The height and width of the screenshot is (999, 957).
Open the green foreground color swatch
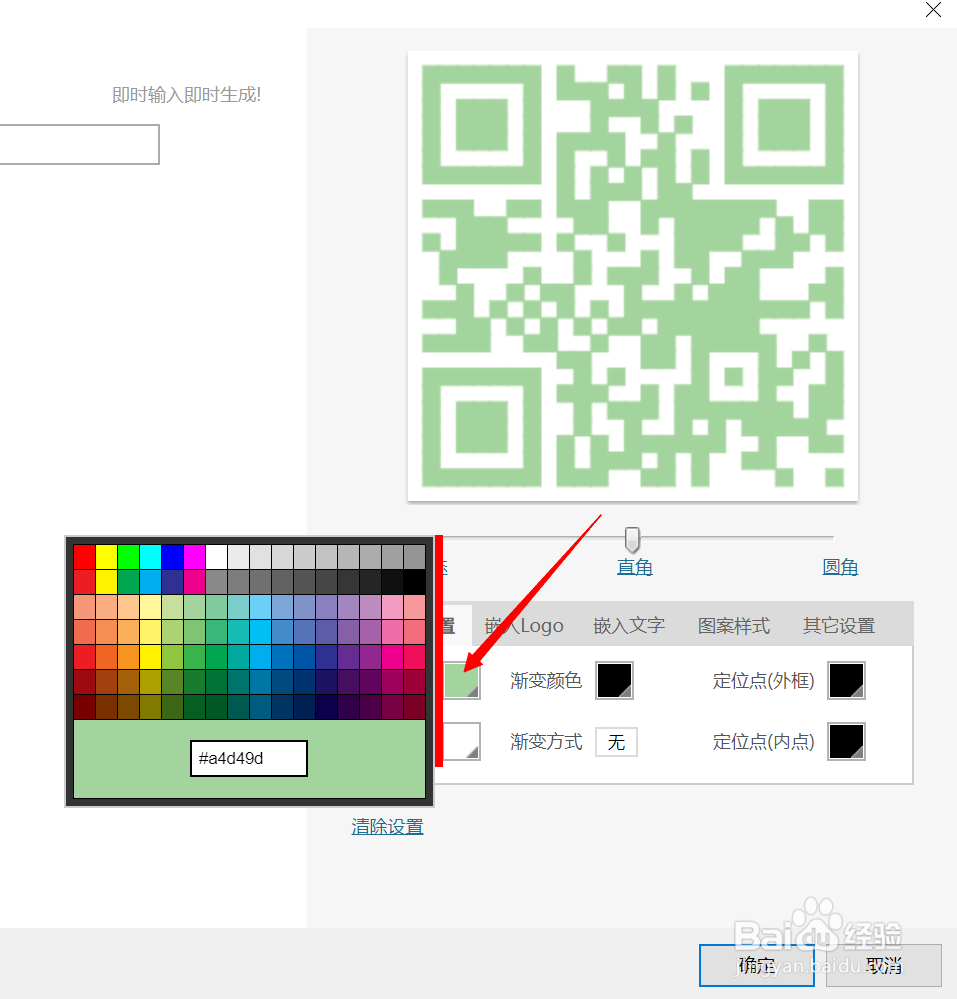[461, 680]
